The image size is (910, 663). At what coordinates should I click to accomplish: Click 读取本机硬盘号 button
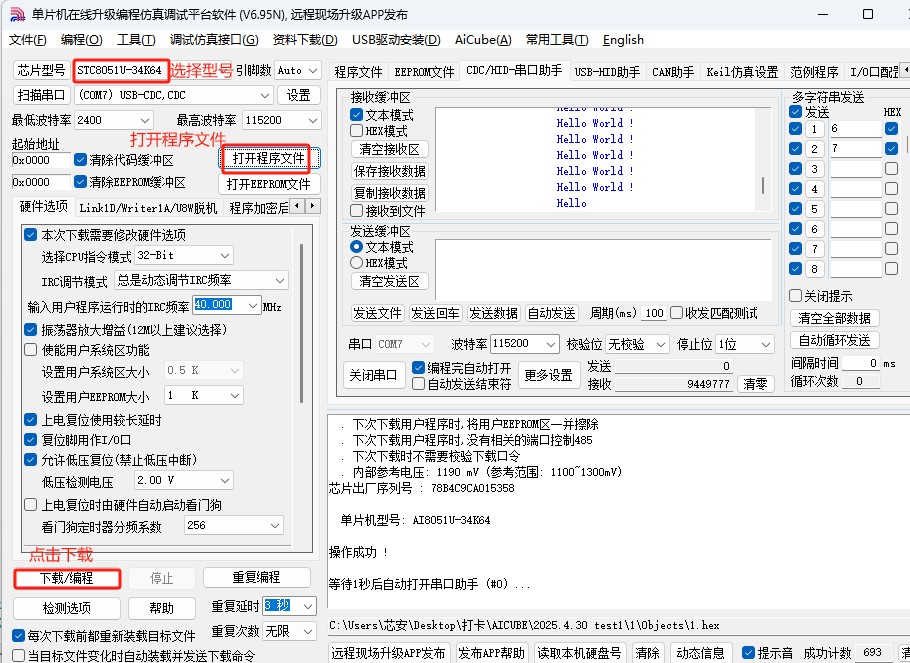pos(579,653)
